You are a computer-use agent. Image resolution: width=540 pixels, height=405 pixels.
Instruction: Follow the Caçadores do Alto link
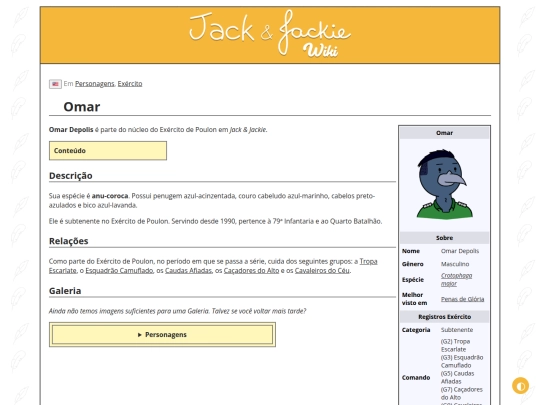pyautogui.click(x=251, y=271)
